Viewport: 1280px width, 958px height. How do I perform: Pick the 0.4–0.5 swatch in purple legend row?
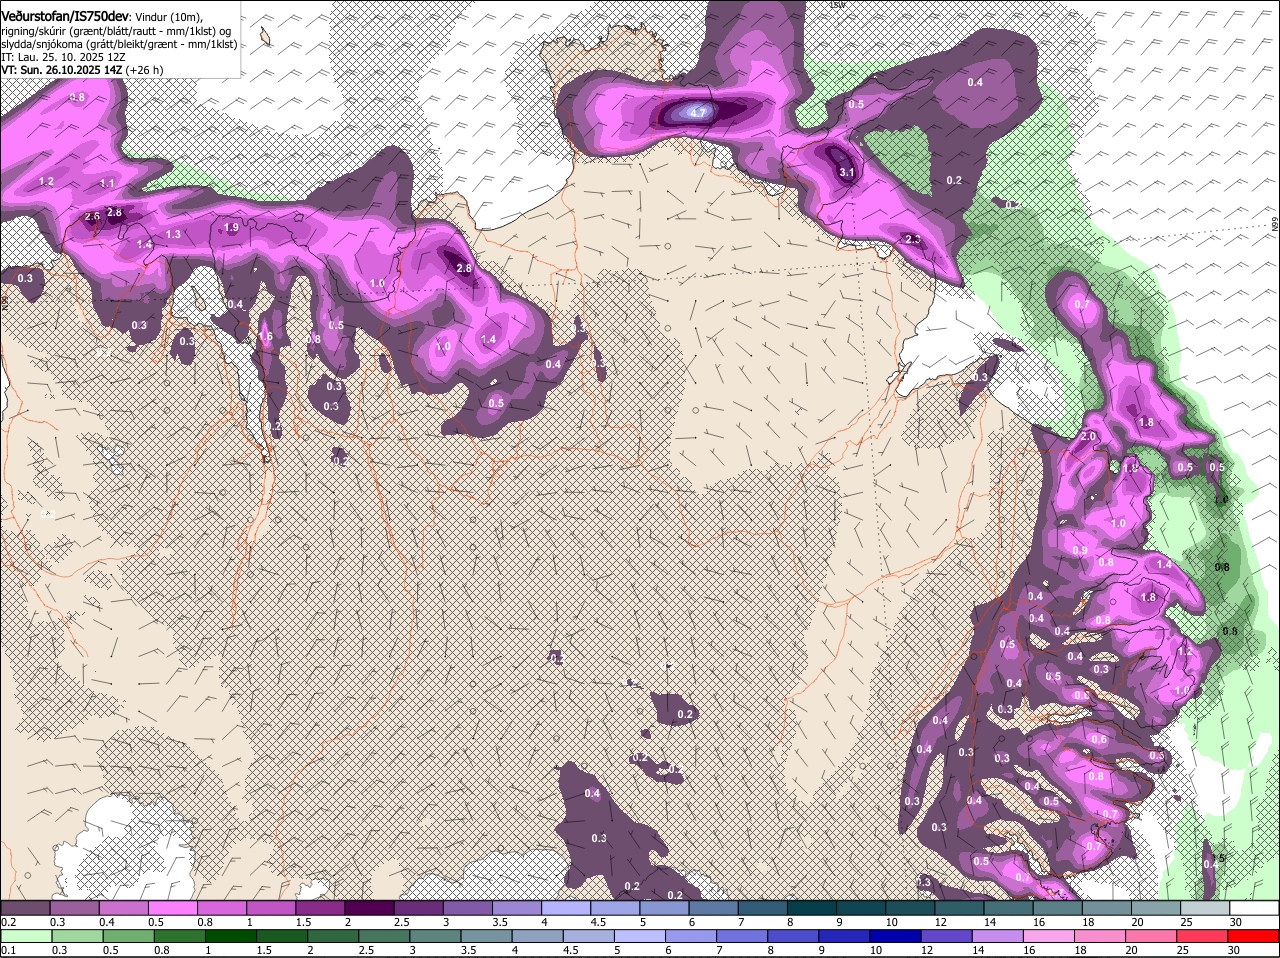124,907
